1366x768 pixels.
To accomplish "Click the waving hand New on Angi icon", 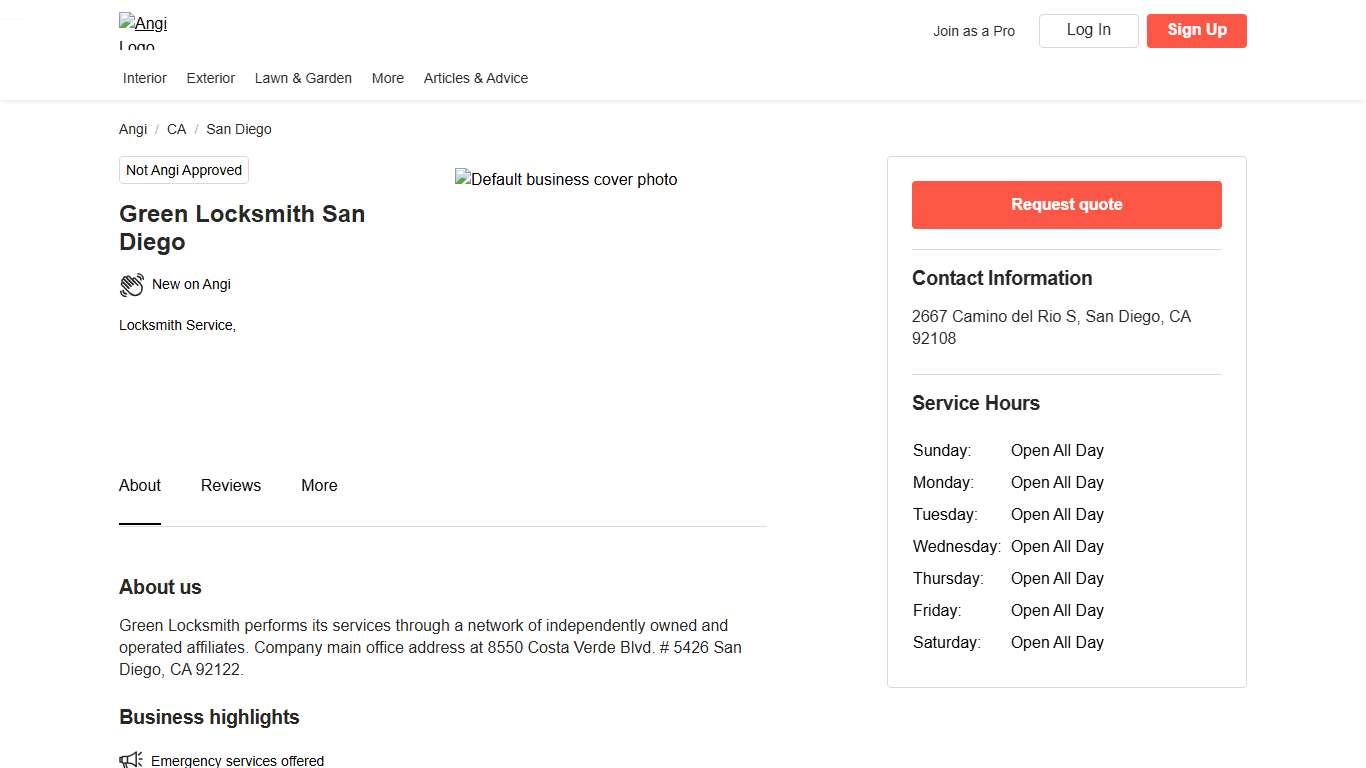I will [132, 285].
